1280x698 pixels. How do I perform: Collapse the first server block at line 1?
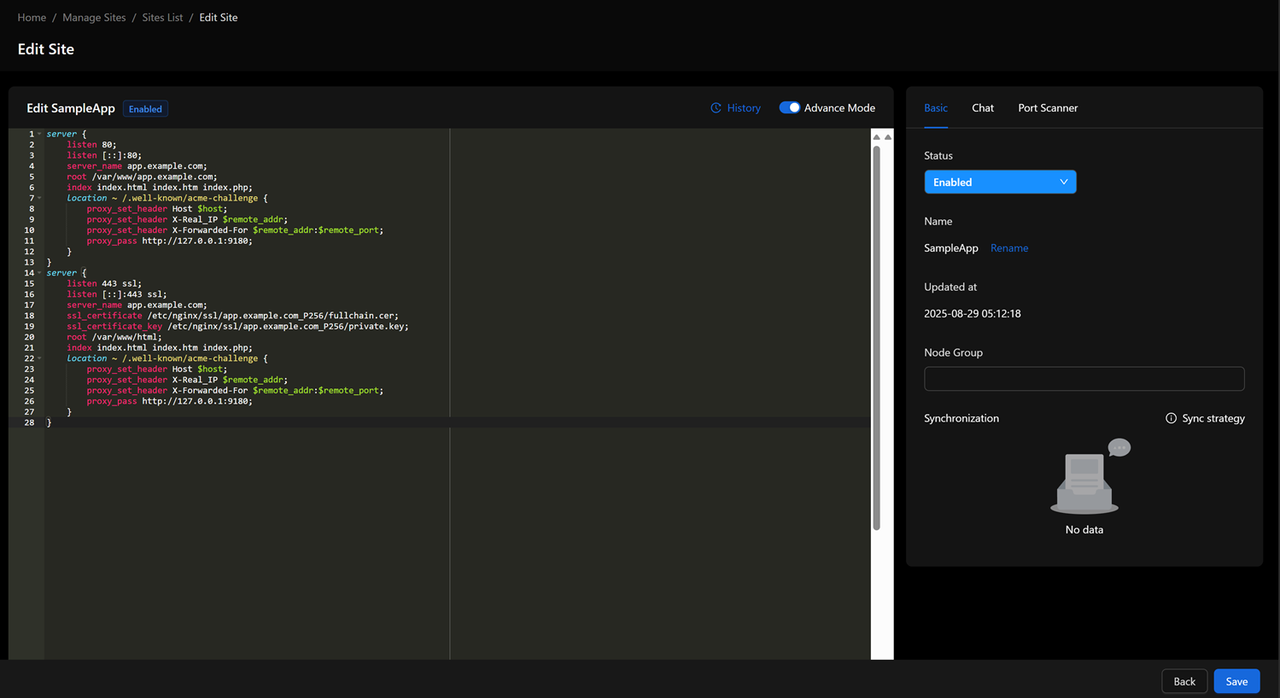(38, 133)
